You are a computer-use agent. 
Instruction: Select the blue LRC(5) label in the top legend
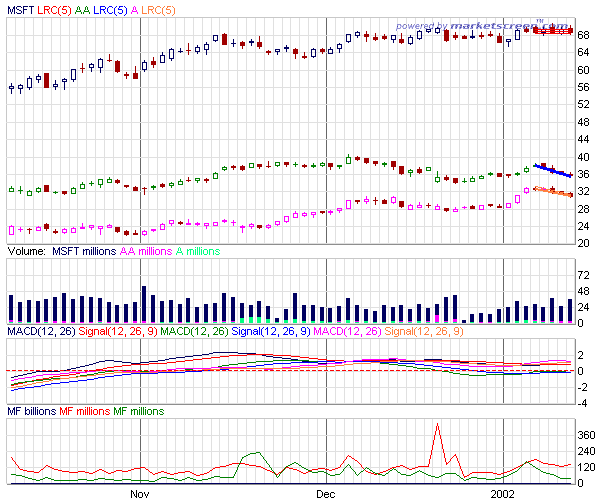110,10
